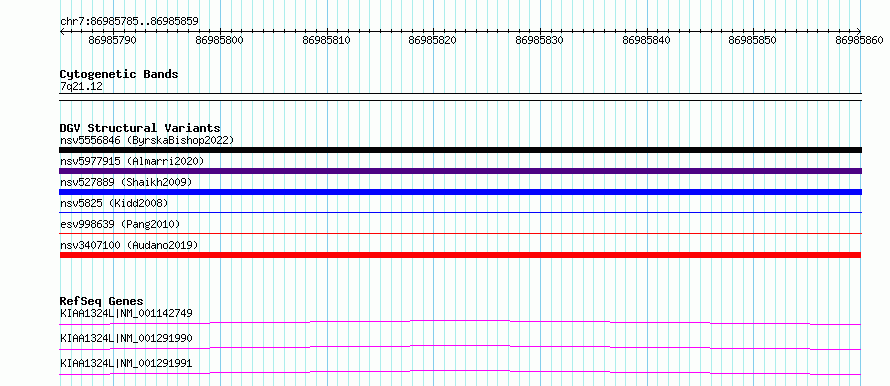Click ruler coordinate 86985790
890x386 pixels.
[112, 40]
